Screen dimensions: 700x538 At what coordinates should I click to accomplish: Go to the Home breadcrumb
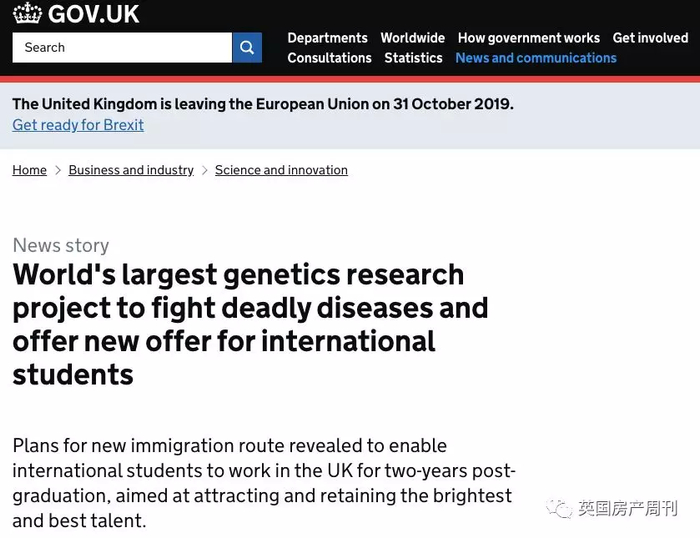(29, 170)
